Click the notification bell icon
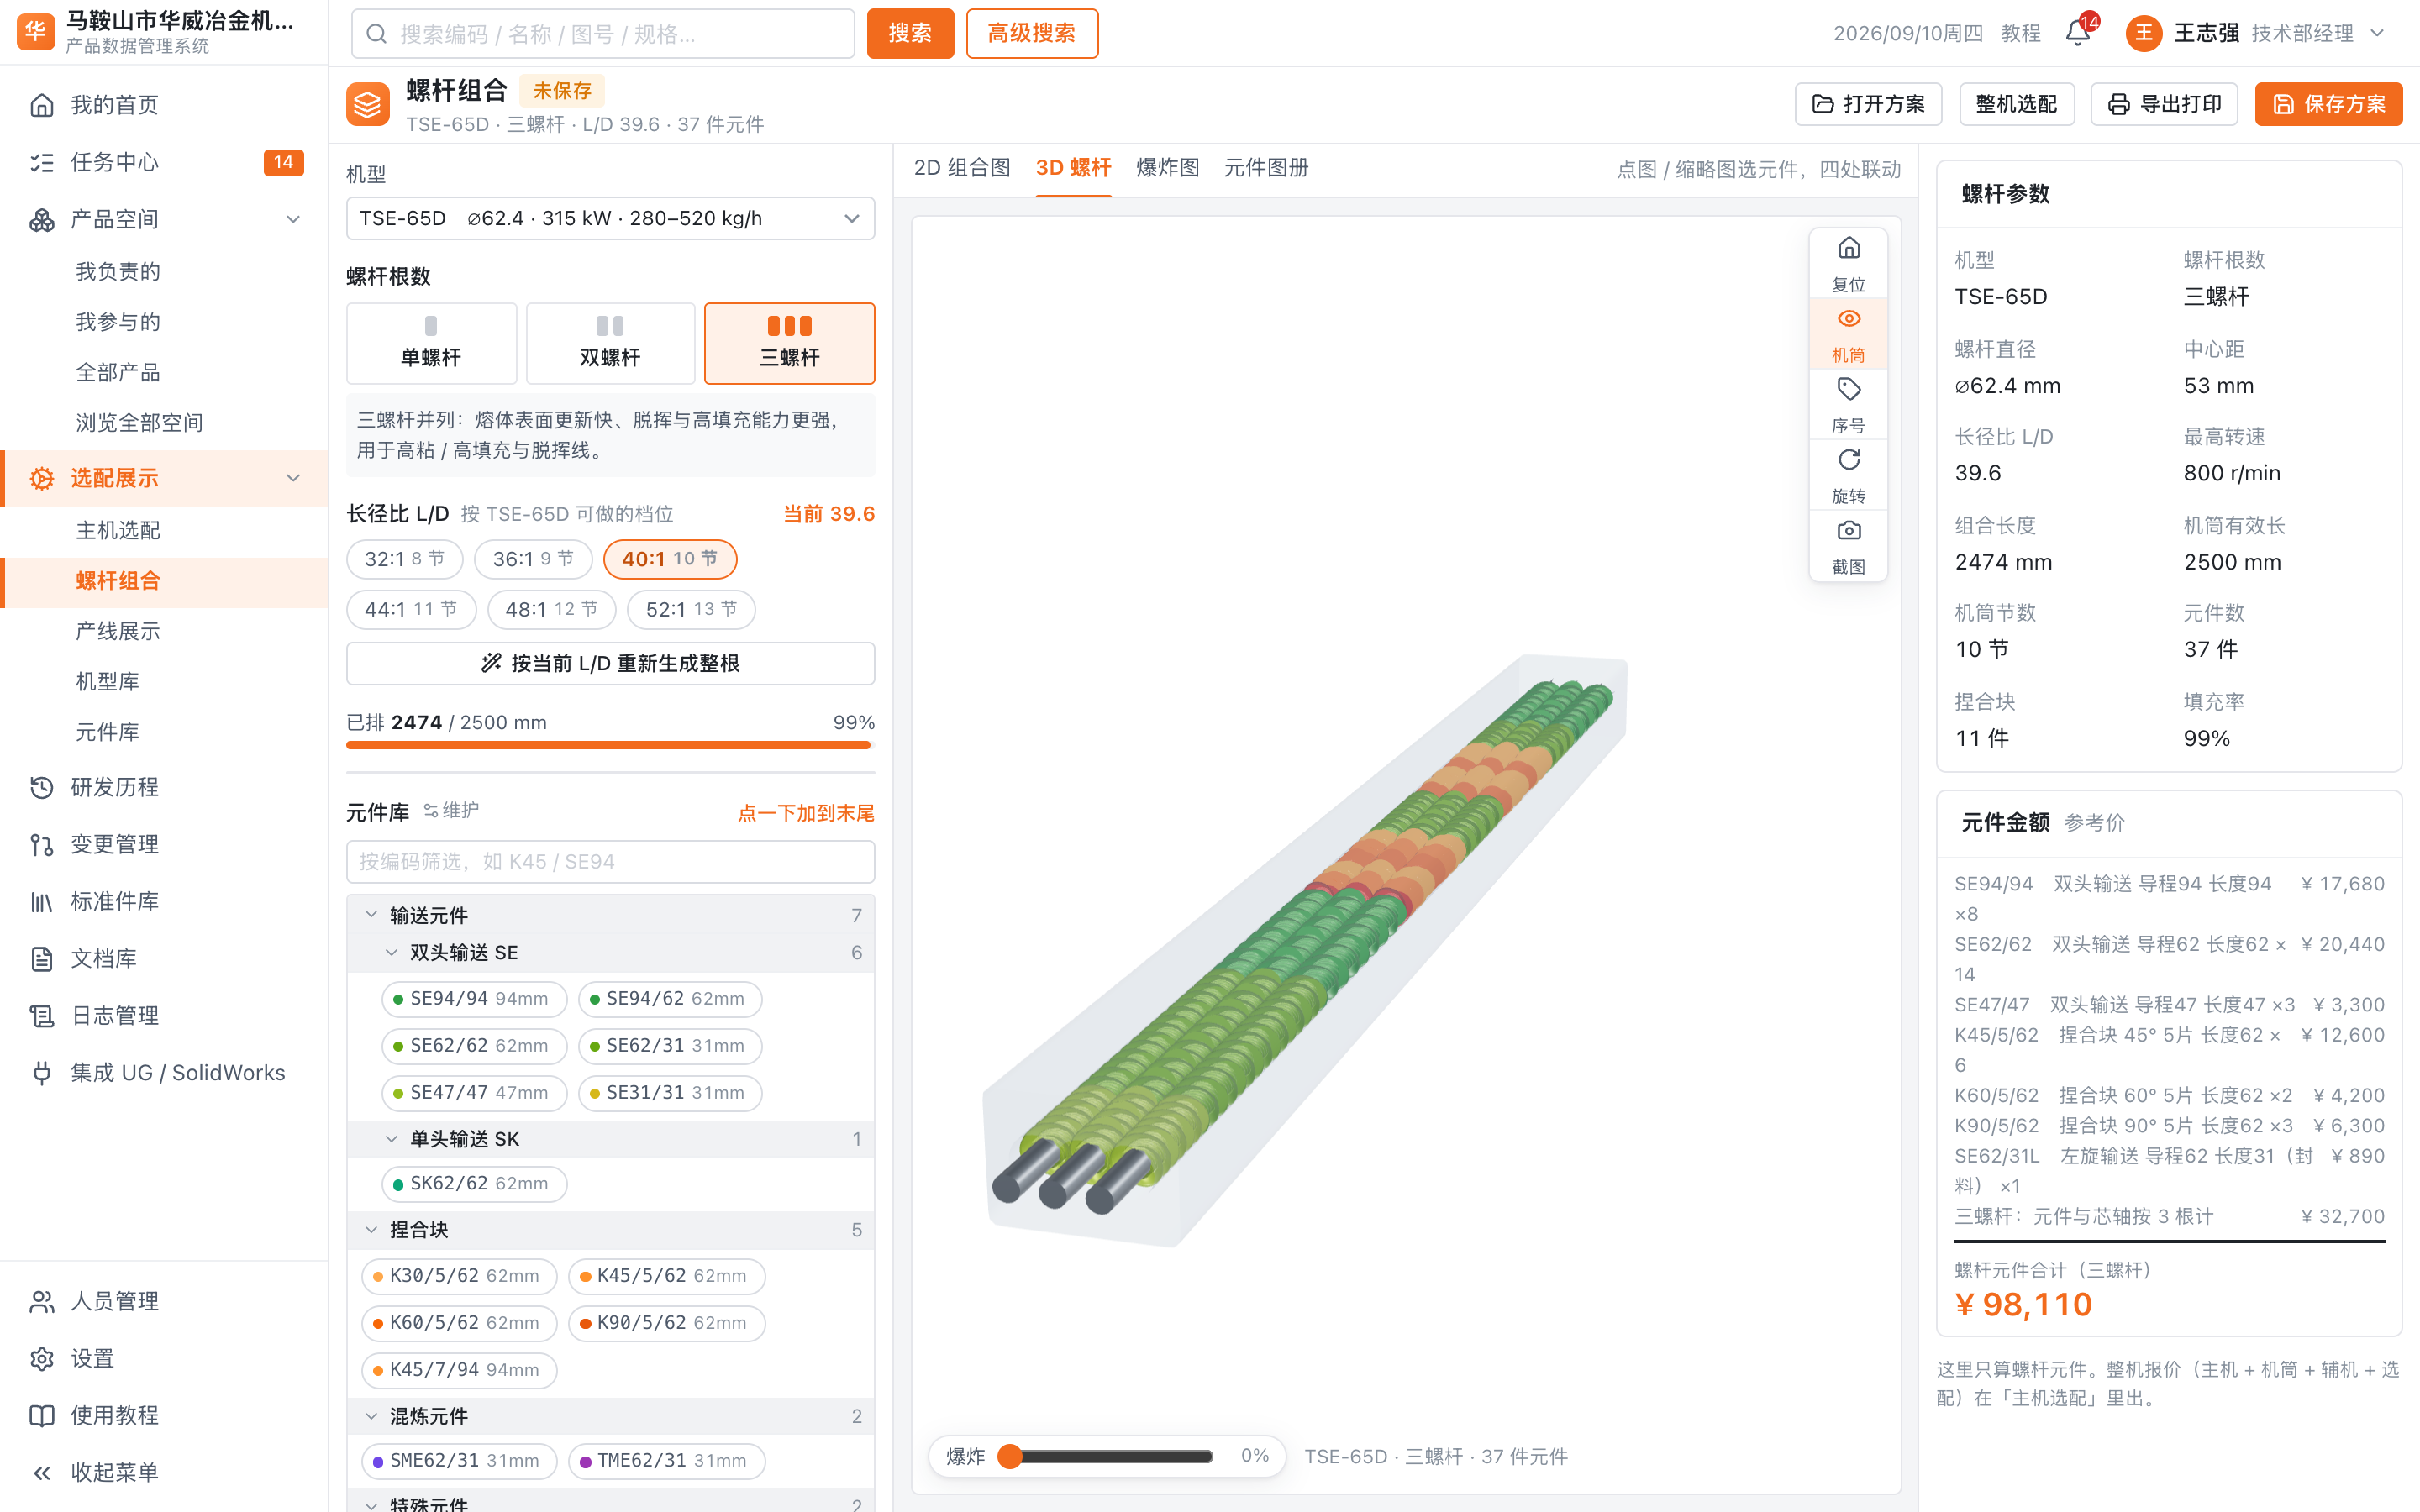Viewport: 2420px width, 1512px height. [x=2077, y=33]
